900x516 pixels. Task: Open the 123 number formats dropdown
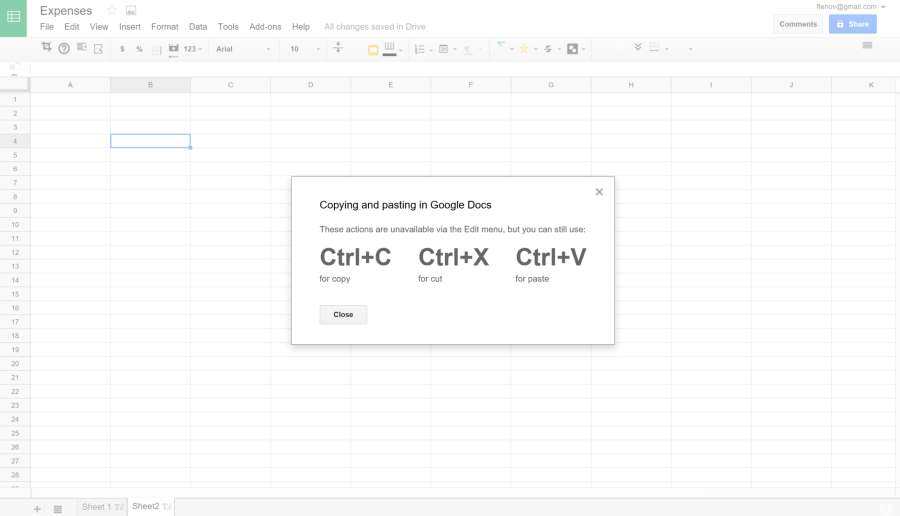192,49
